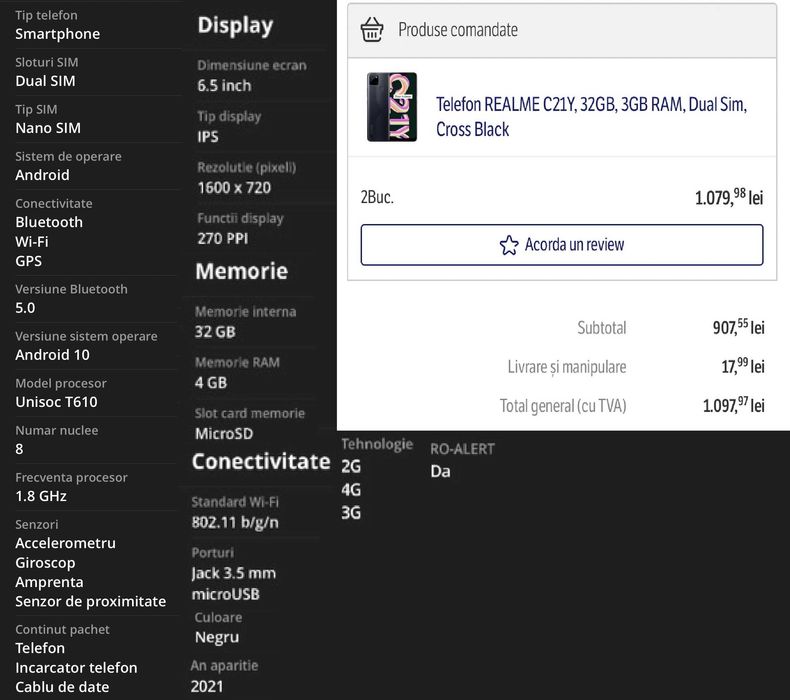Click the 2Buc. quantity text
This screenshot has width=790, height=700.
(x=377, y=197)
